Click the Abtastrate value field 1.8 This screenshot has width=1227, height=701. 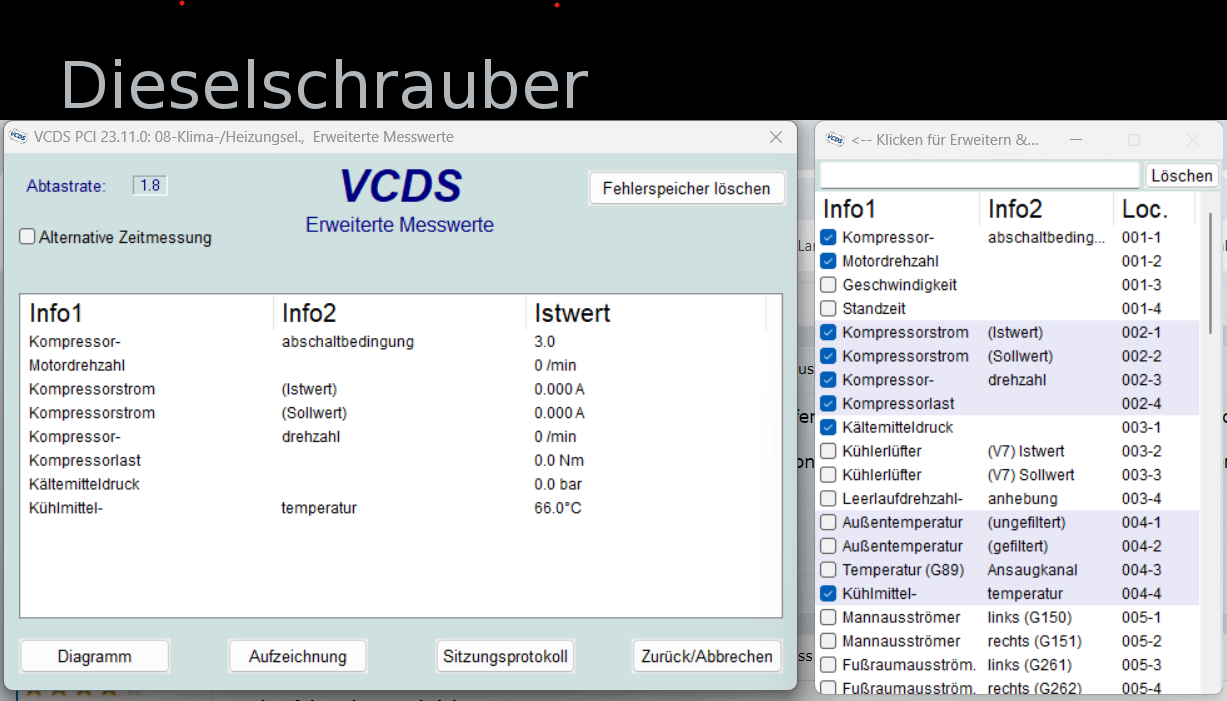point(150,185)
